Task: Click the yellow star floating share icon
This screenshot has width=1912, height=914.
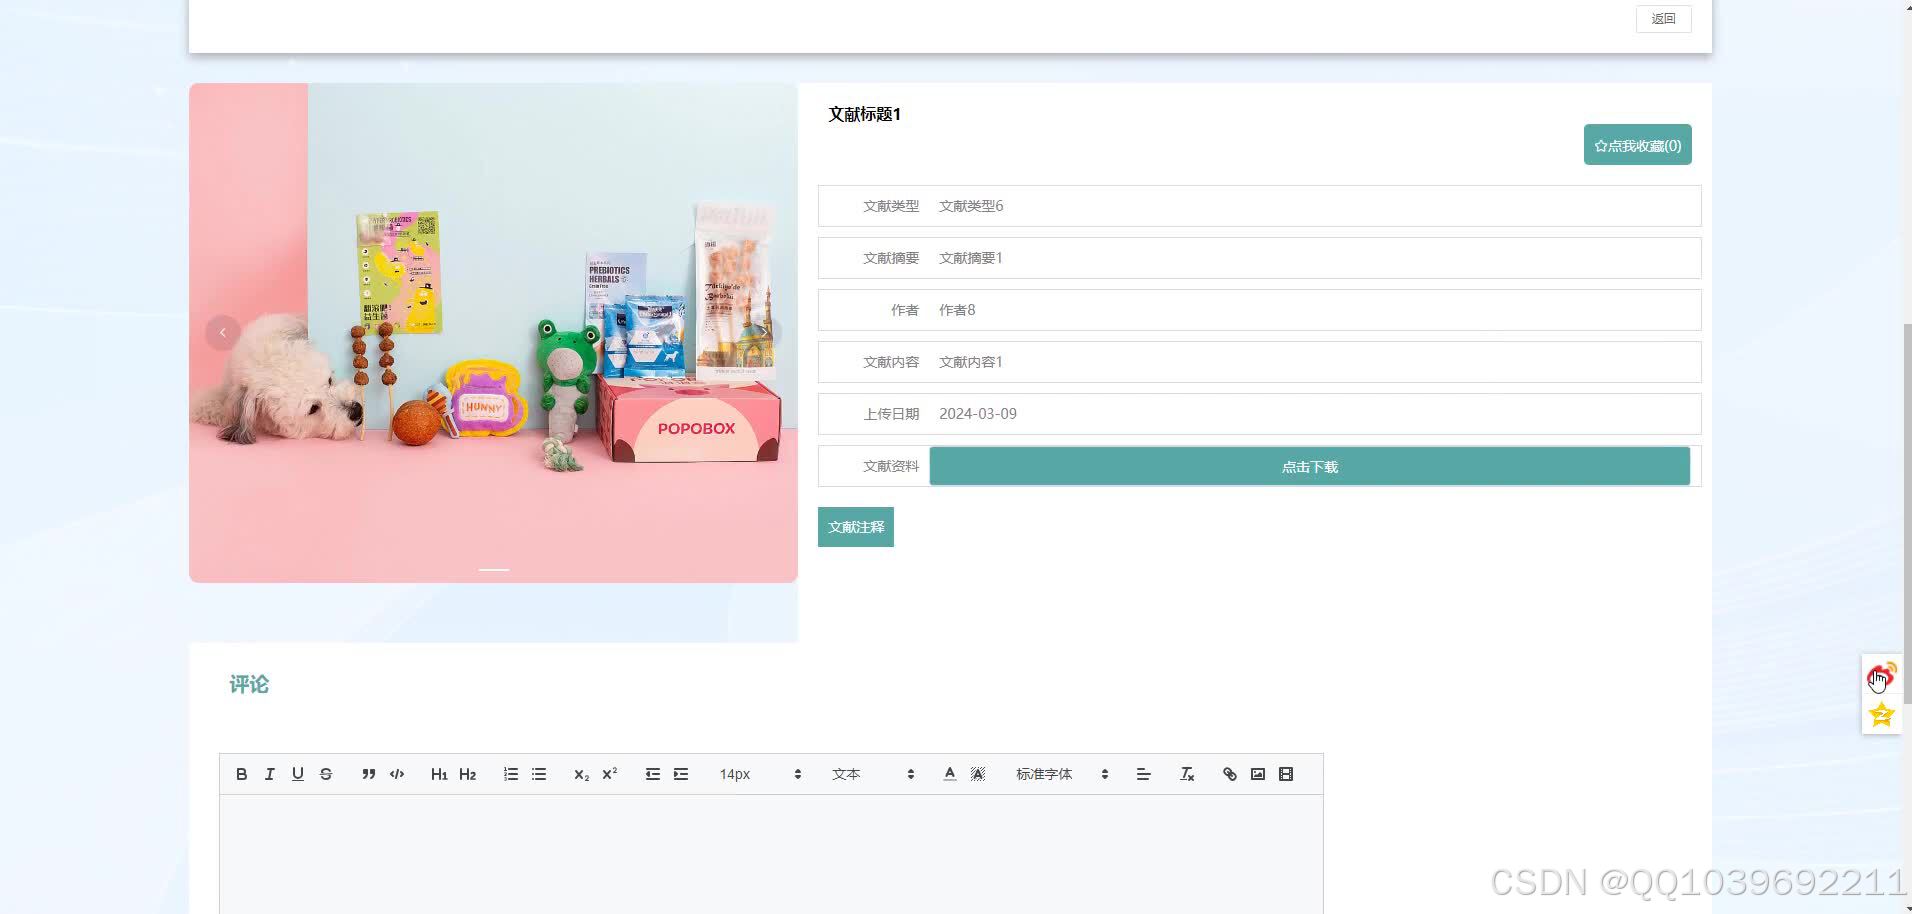Action: point(1881,715)
